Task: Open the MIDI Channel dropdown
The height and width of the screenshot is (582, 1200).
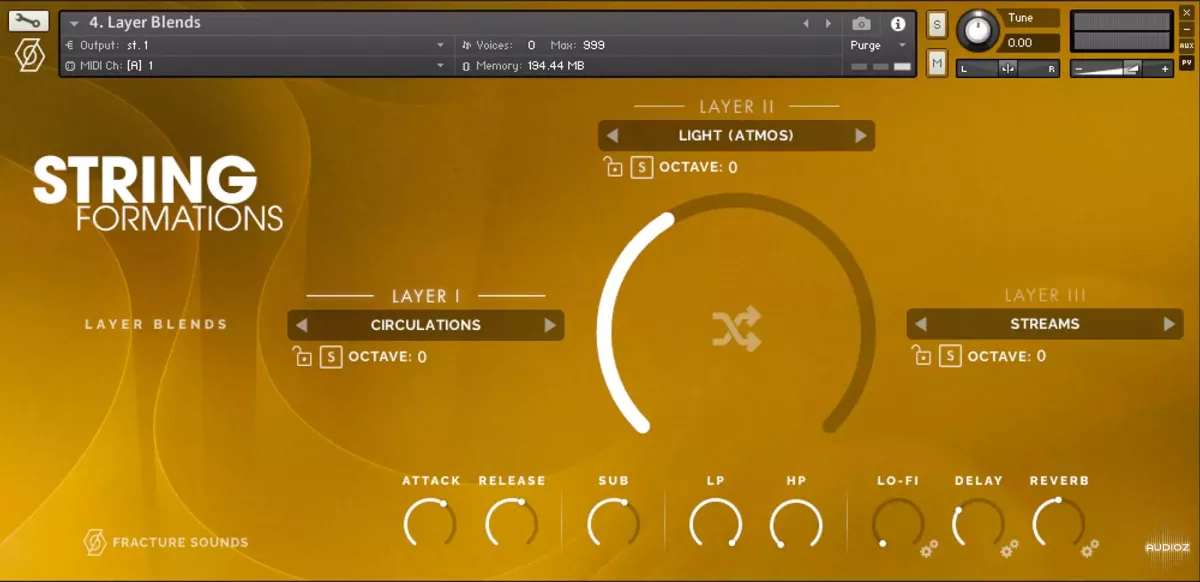Action: (x=440, y=66)
